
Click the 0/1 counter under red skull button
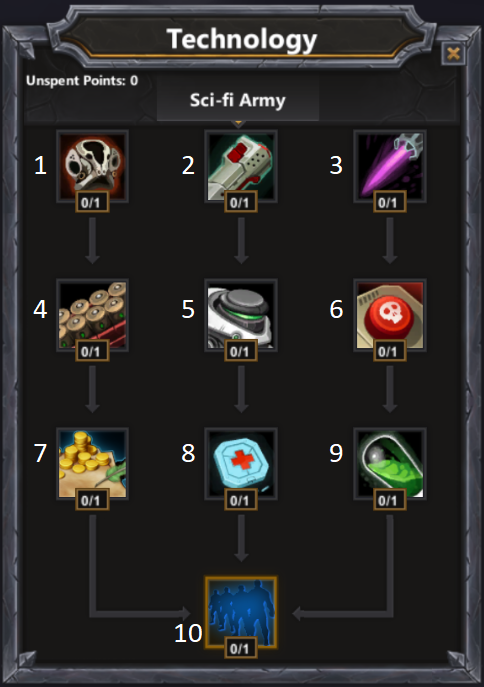389,351
